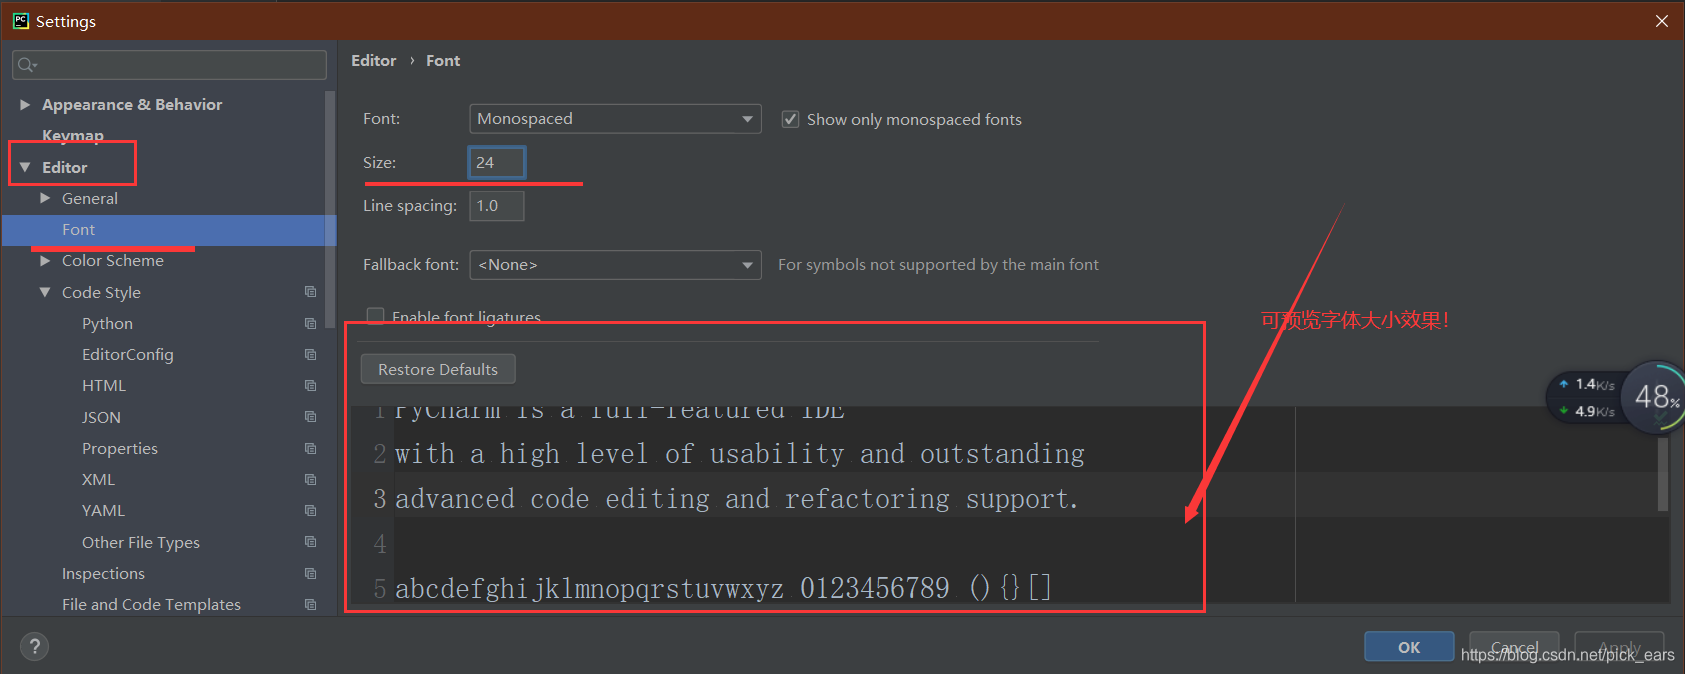Click the project-level icon beside Python
Viewport: 1685px width, 674px height.
click(310, 323)
